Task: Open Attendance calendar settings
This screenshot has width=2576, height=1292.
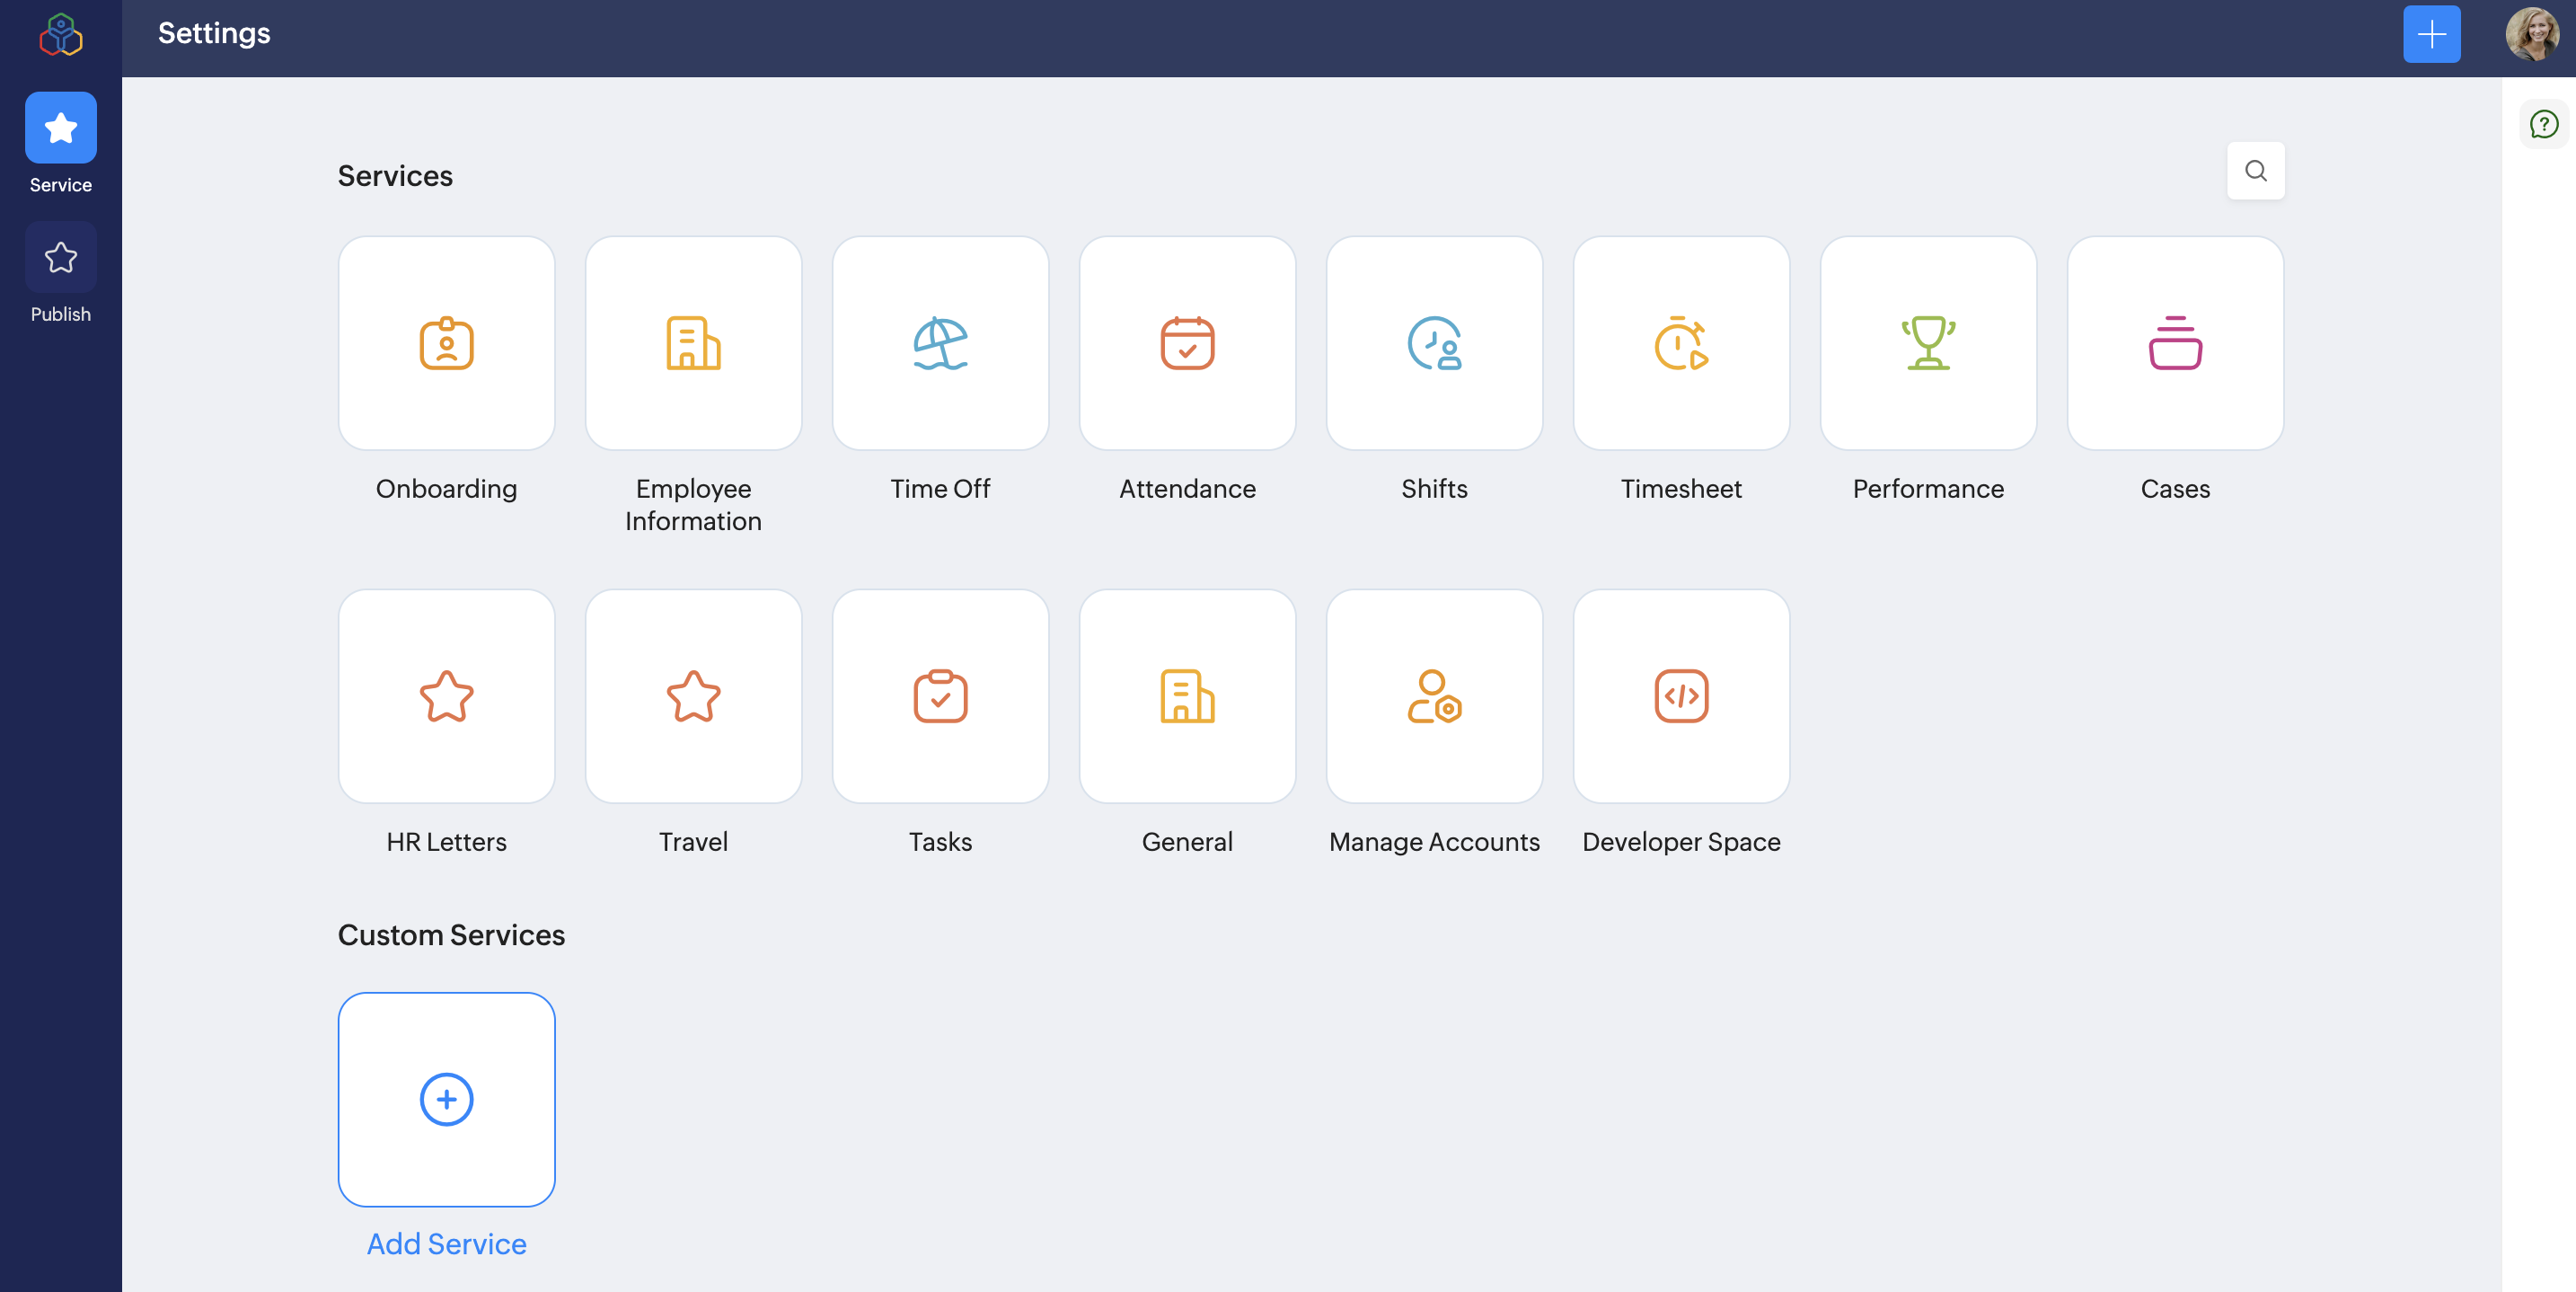Action: 1187,343
